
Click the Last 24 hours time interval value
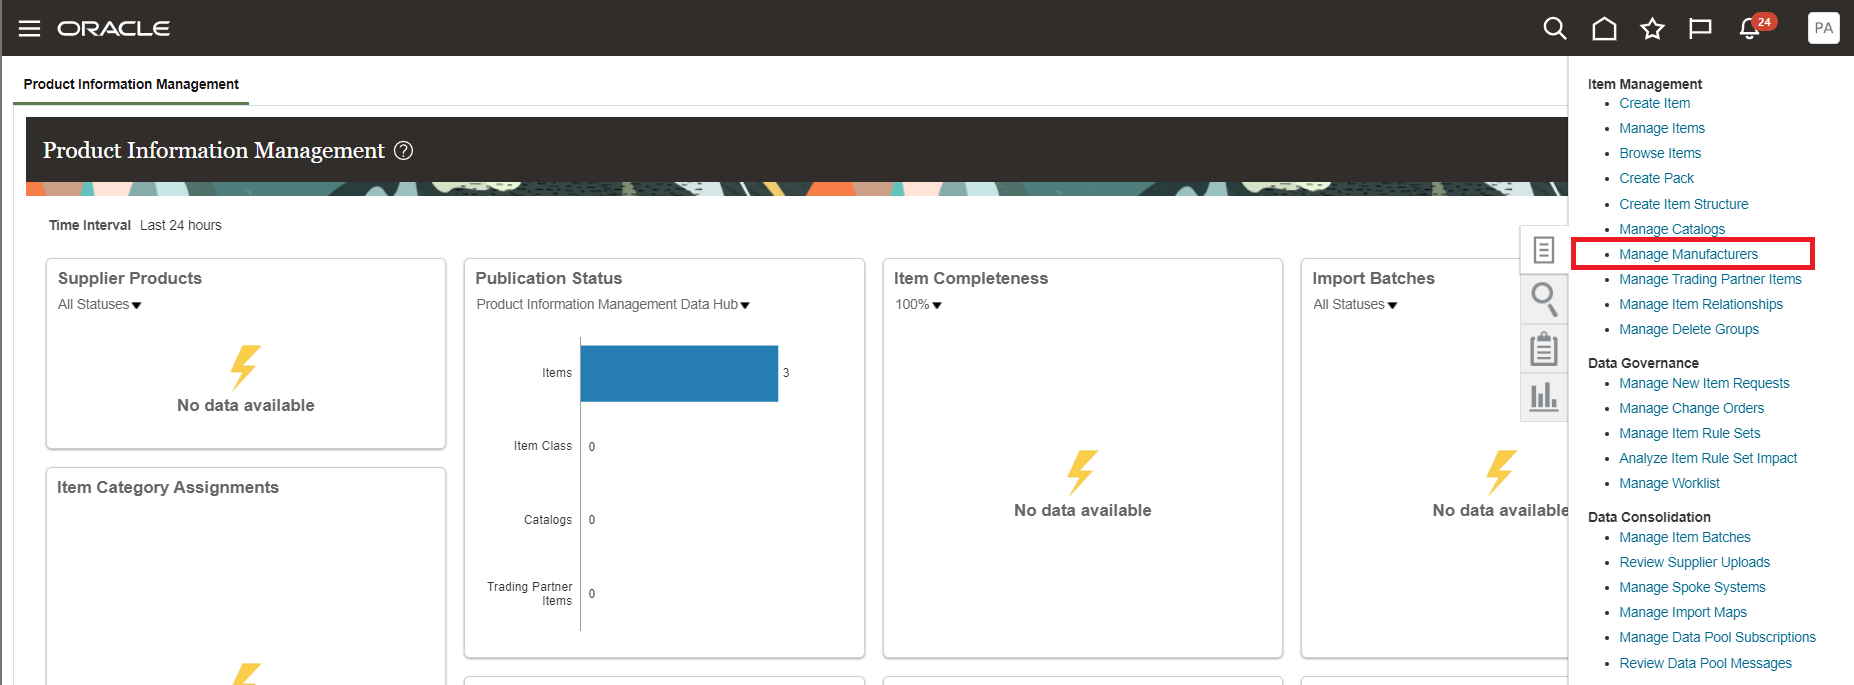181,225
